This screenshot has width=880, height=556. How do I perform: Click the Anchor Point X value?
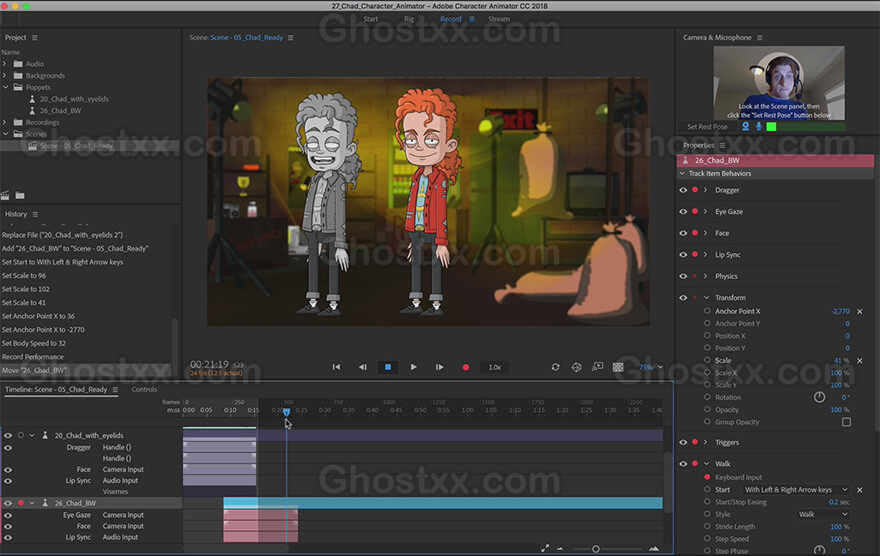pos(840,311)
